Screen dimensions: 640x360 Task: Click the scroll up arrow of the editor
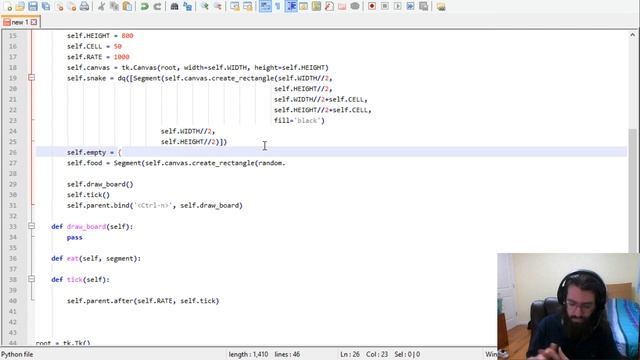(632, 35)
